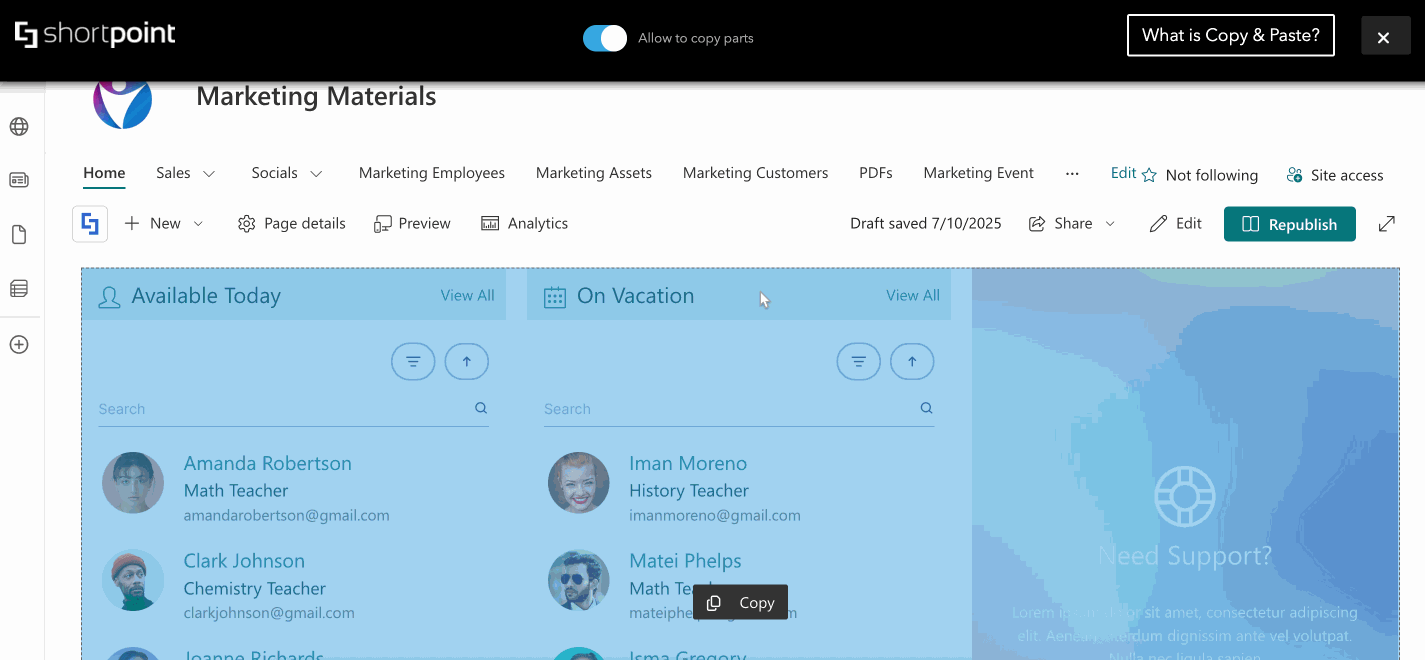The width and height of the screenshot is (1425, 660).
Task: Click Clark Johnson's profile photo
Action: tap(133, 580)
